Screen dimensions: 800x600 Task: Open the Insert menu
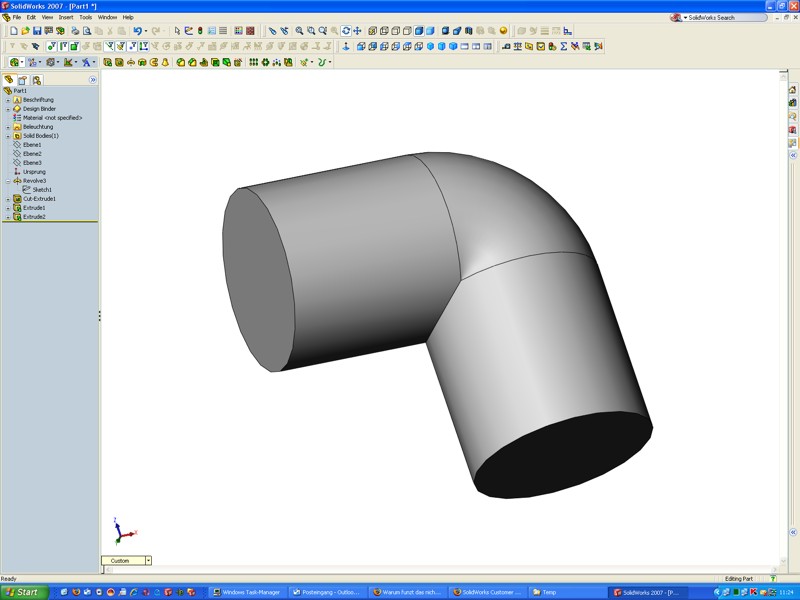pos(65,17)
